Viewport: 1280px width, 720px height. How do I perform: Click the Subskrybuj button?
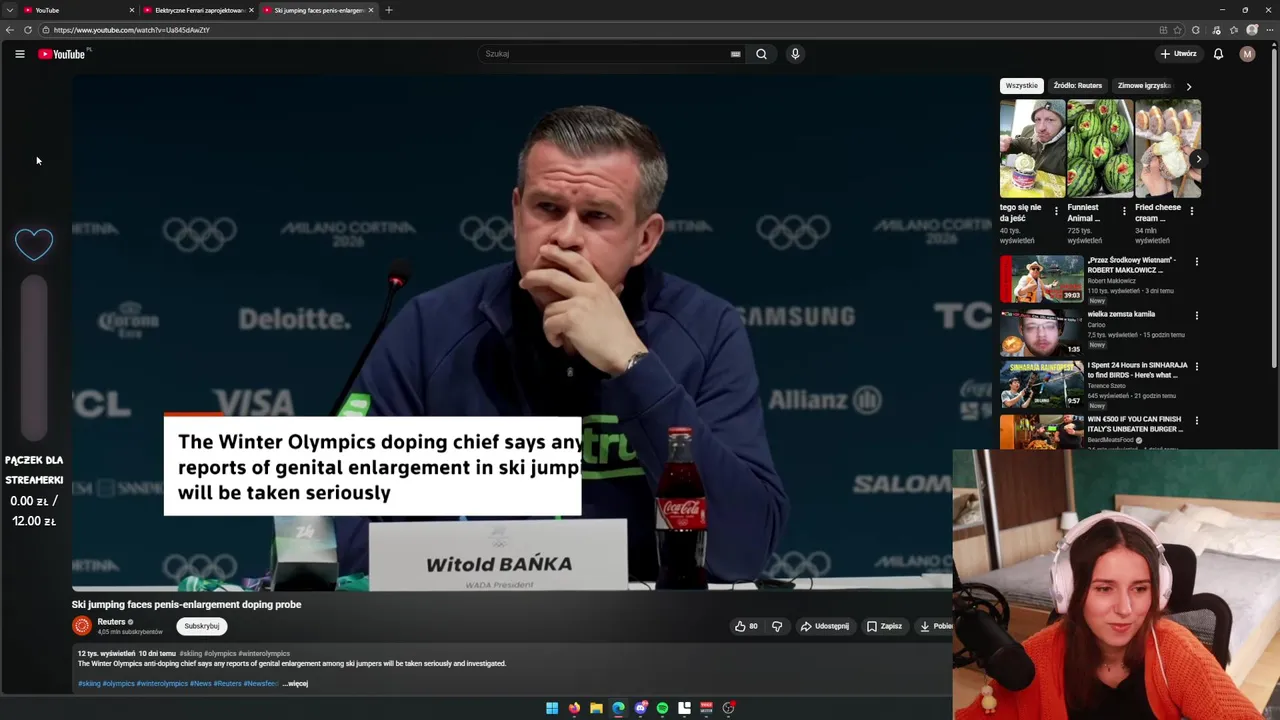point(202,626)
